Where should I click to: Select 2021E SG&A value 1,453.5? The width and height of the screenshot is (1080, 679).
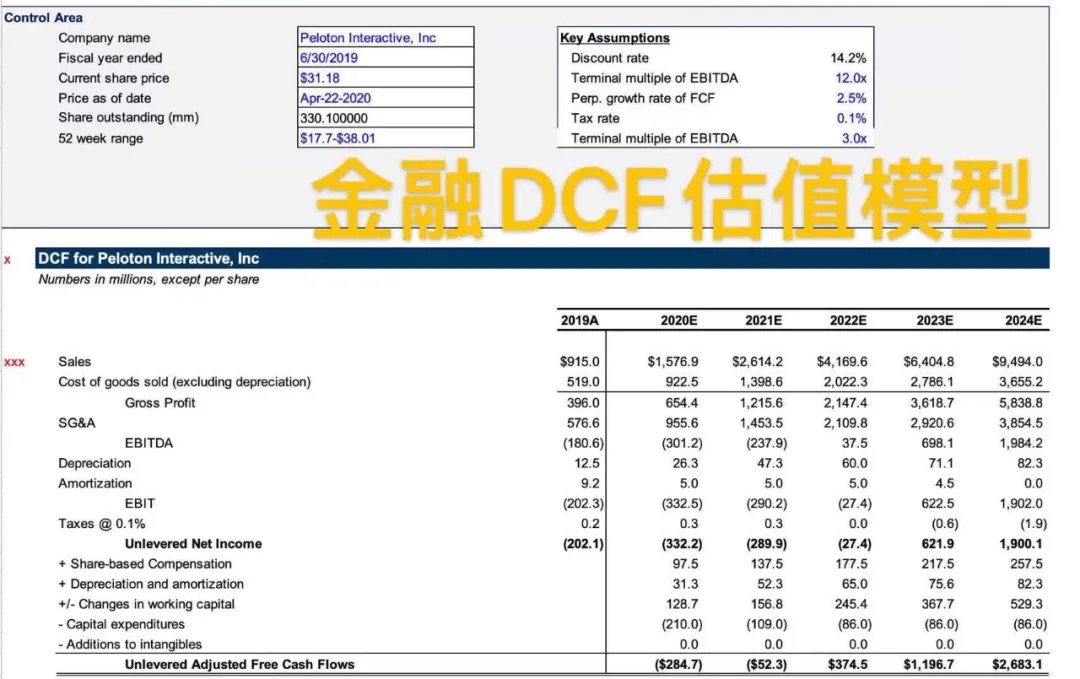click(x=761, y=423)
